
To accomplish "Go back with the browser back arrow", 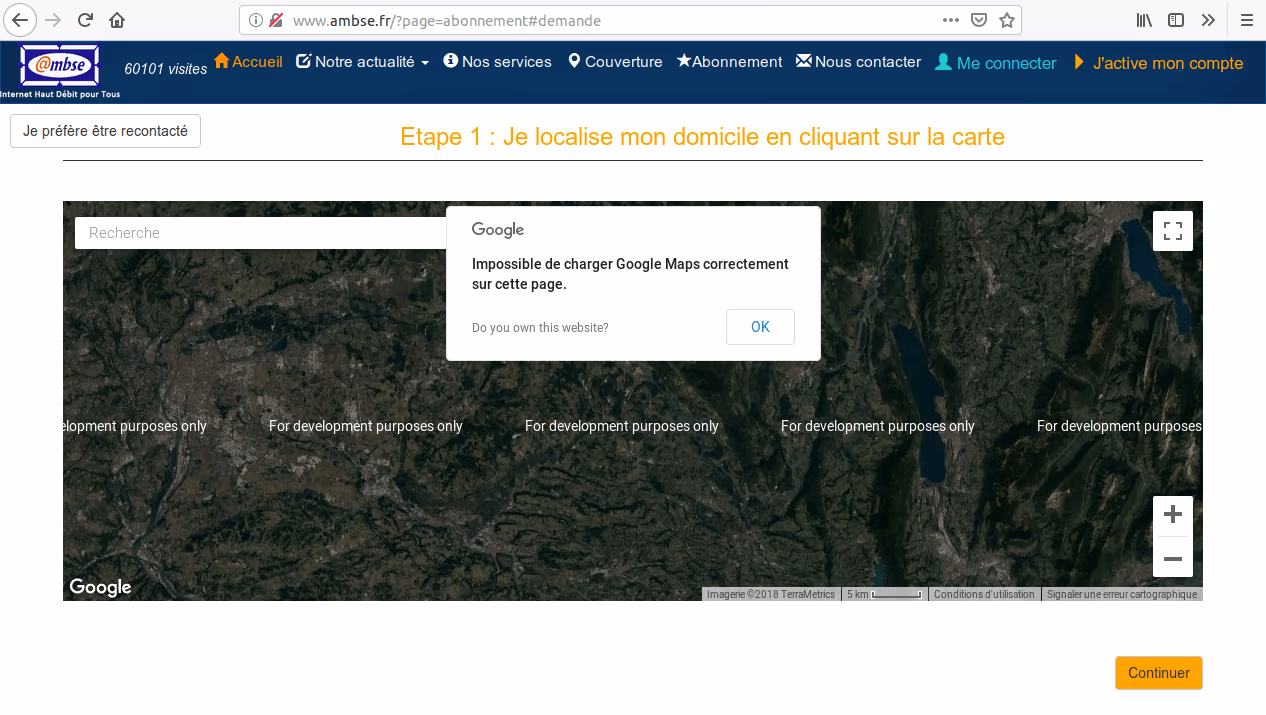I will (20, 20).
